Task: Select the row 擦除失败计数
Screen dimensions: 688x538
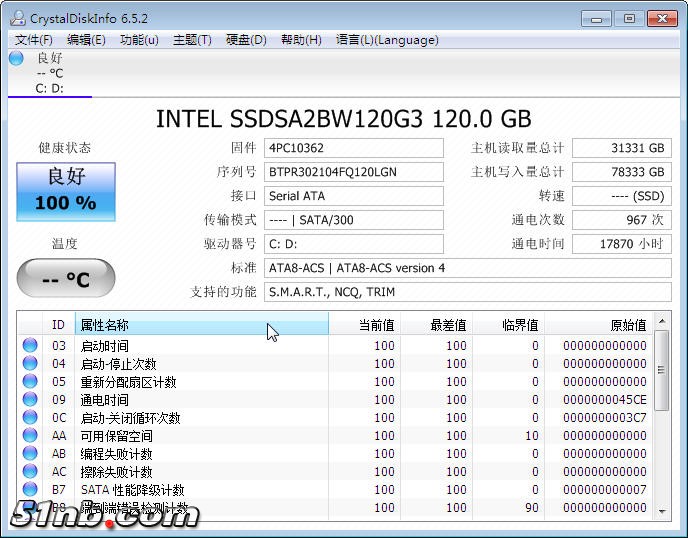Action: [x=335, y=471]
